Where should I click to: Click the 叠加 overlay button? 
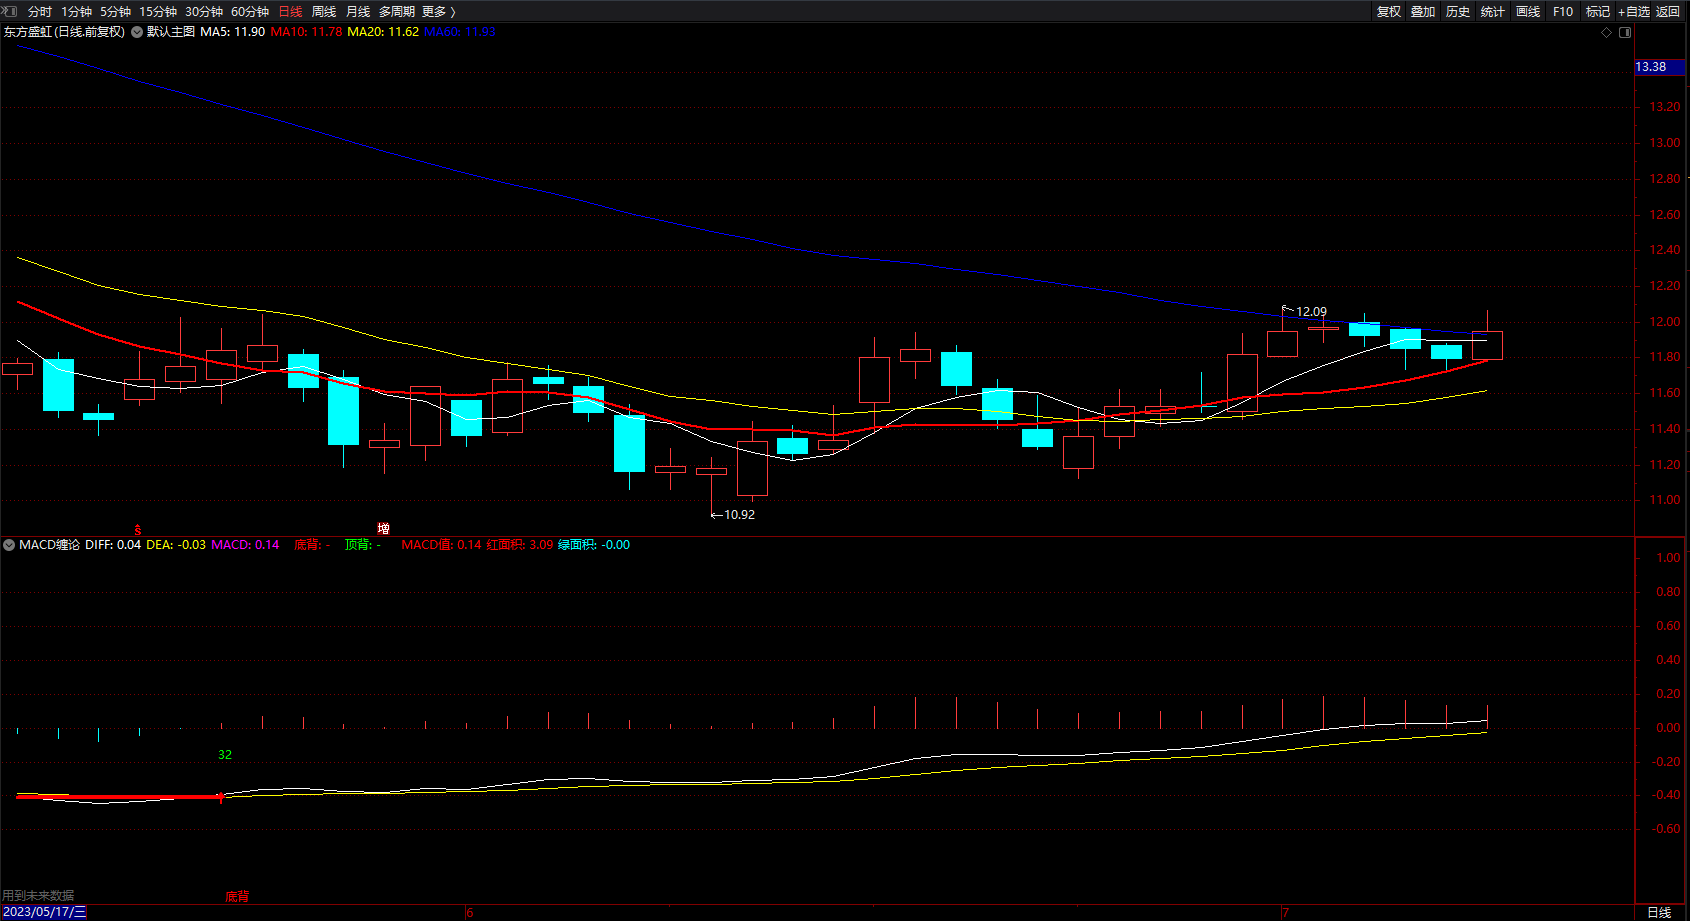coord(1423,12)
